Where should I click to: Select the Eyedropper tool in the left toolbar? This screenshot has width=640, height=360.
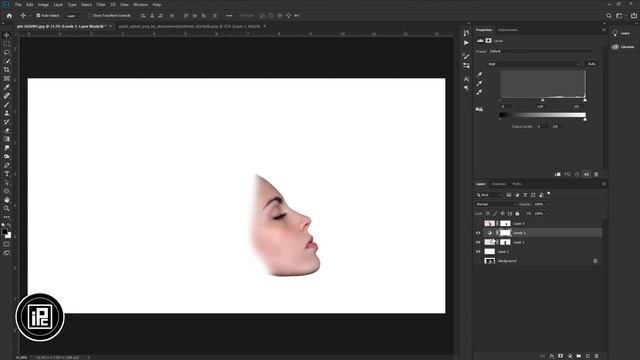(x=7, y=87)
